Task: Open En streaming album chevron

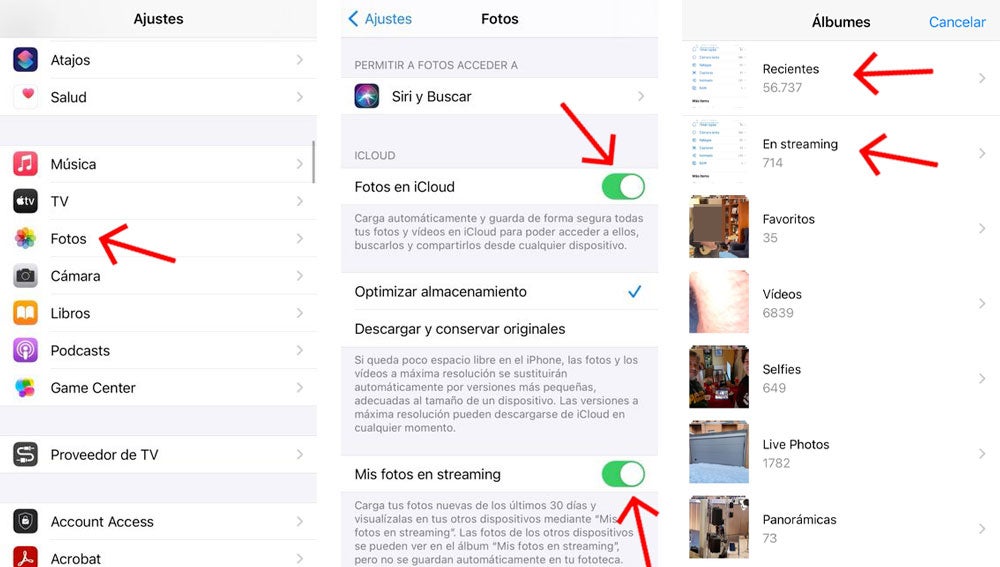Action: pos(982,153)
